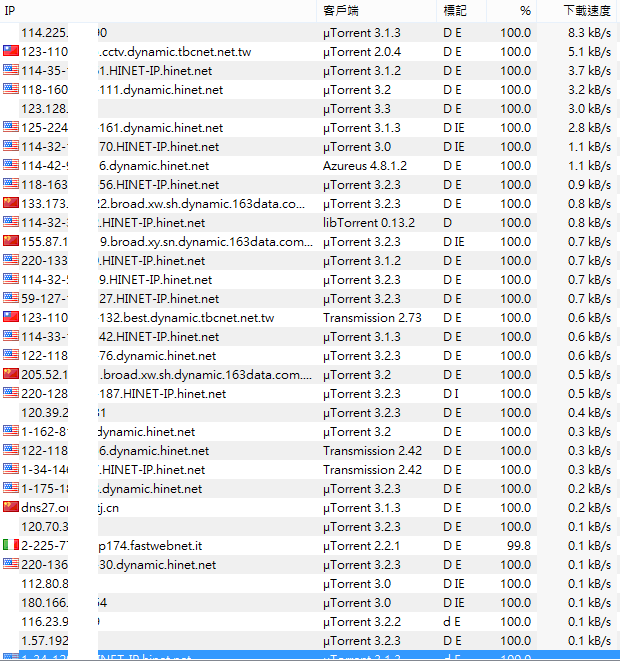Click flag icon of 114-32 70.HINET-IP peer

coord(11,146)
